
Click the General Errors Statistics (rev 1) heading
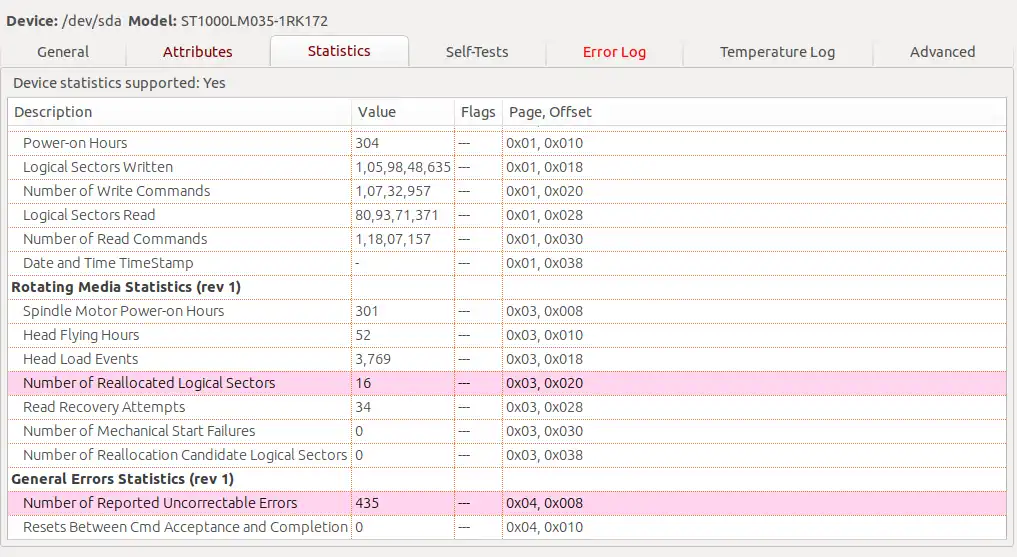coord(123,479)
